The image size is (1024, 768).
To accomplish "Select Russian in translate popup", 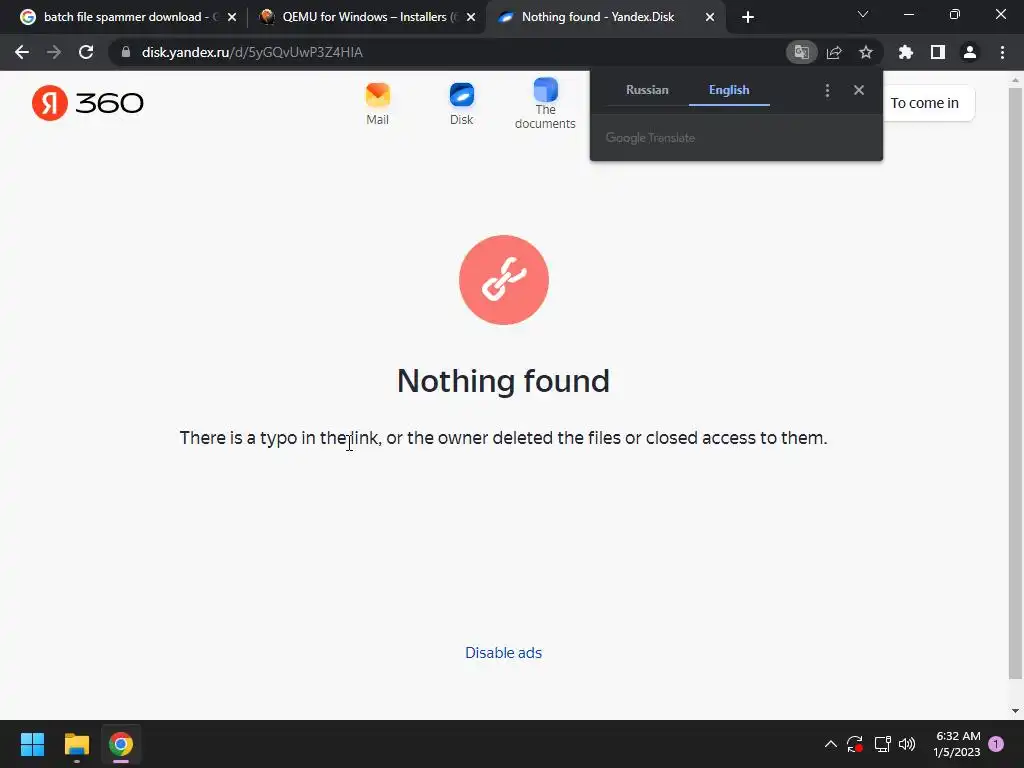I will point(647,90).
